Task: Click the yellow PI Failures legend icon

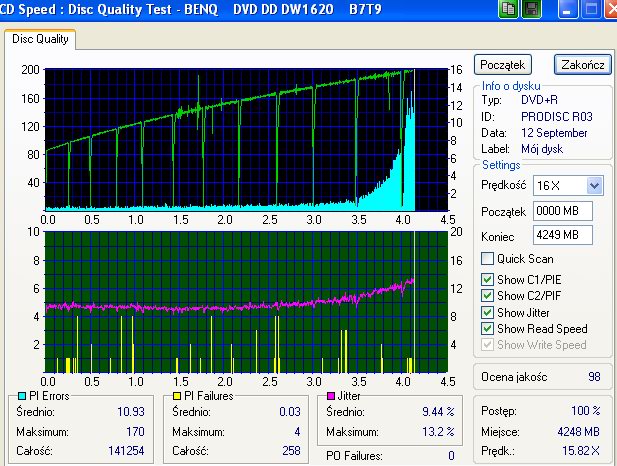Action: click(x=177, y=396)
